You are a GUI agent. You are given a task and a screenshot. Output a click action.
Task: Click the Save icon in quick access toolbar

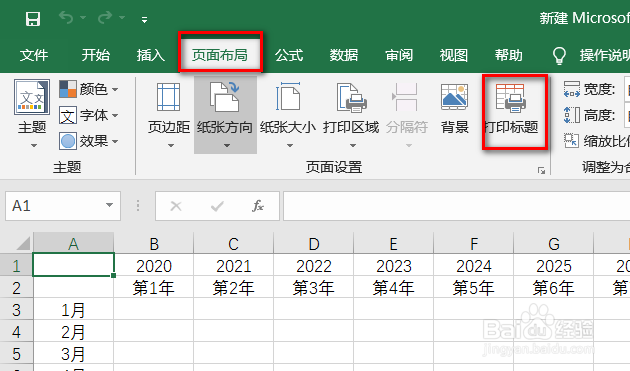pos(33,18)
